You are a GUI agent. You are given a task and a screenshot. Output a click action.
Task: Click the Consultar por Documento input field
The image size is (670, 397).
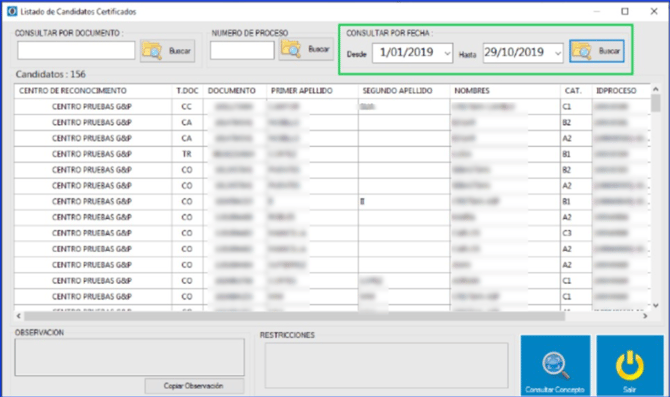tap(76, 50)
